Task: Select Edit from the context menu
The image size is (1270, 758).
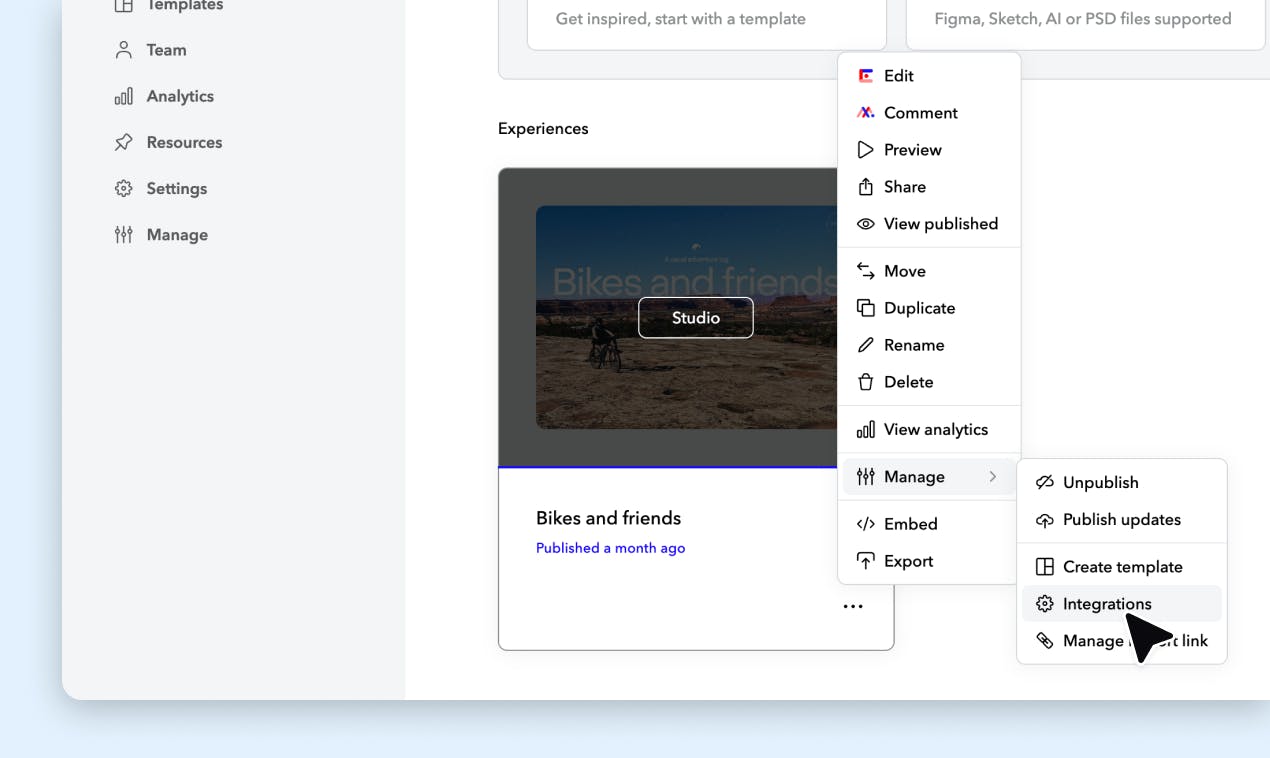Action: pyautogui.click(x=929, y=76)
